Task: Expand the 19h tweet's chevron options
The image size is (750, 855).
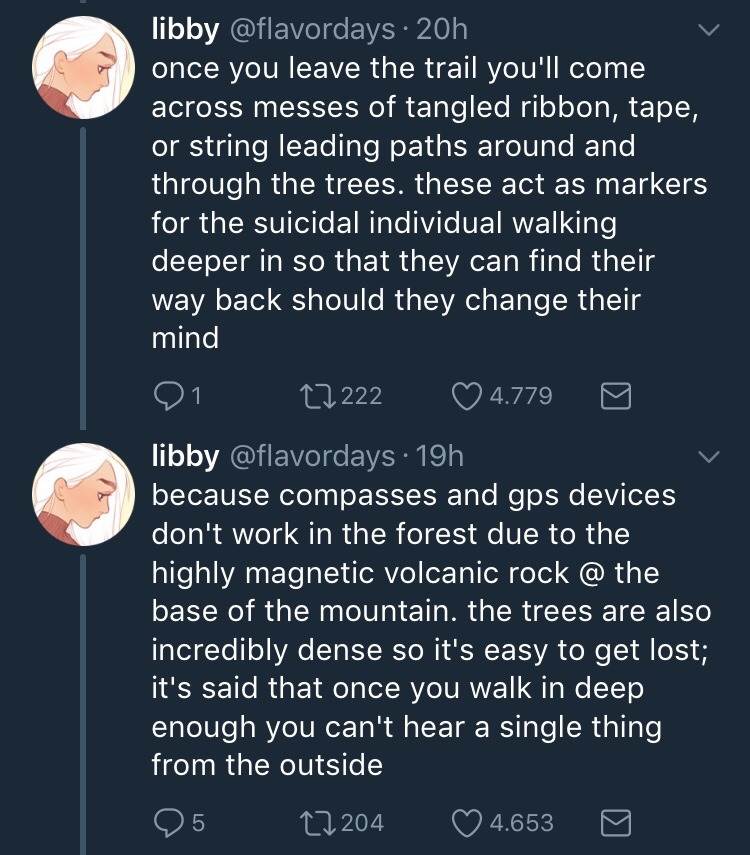Action: [709, 457]
